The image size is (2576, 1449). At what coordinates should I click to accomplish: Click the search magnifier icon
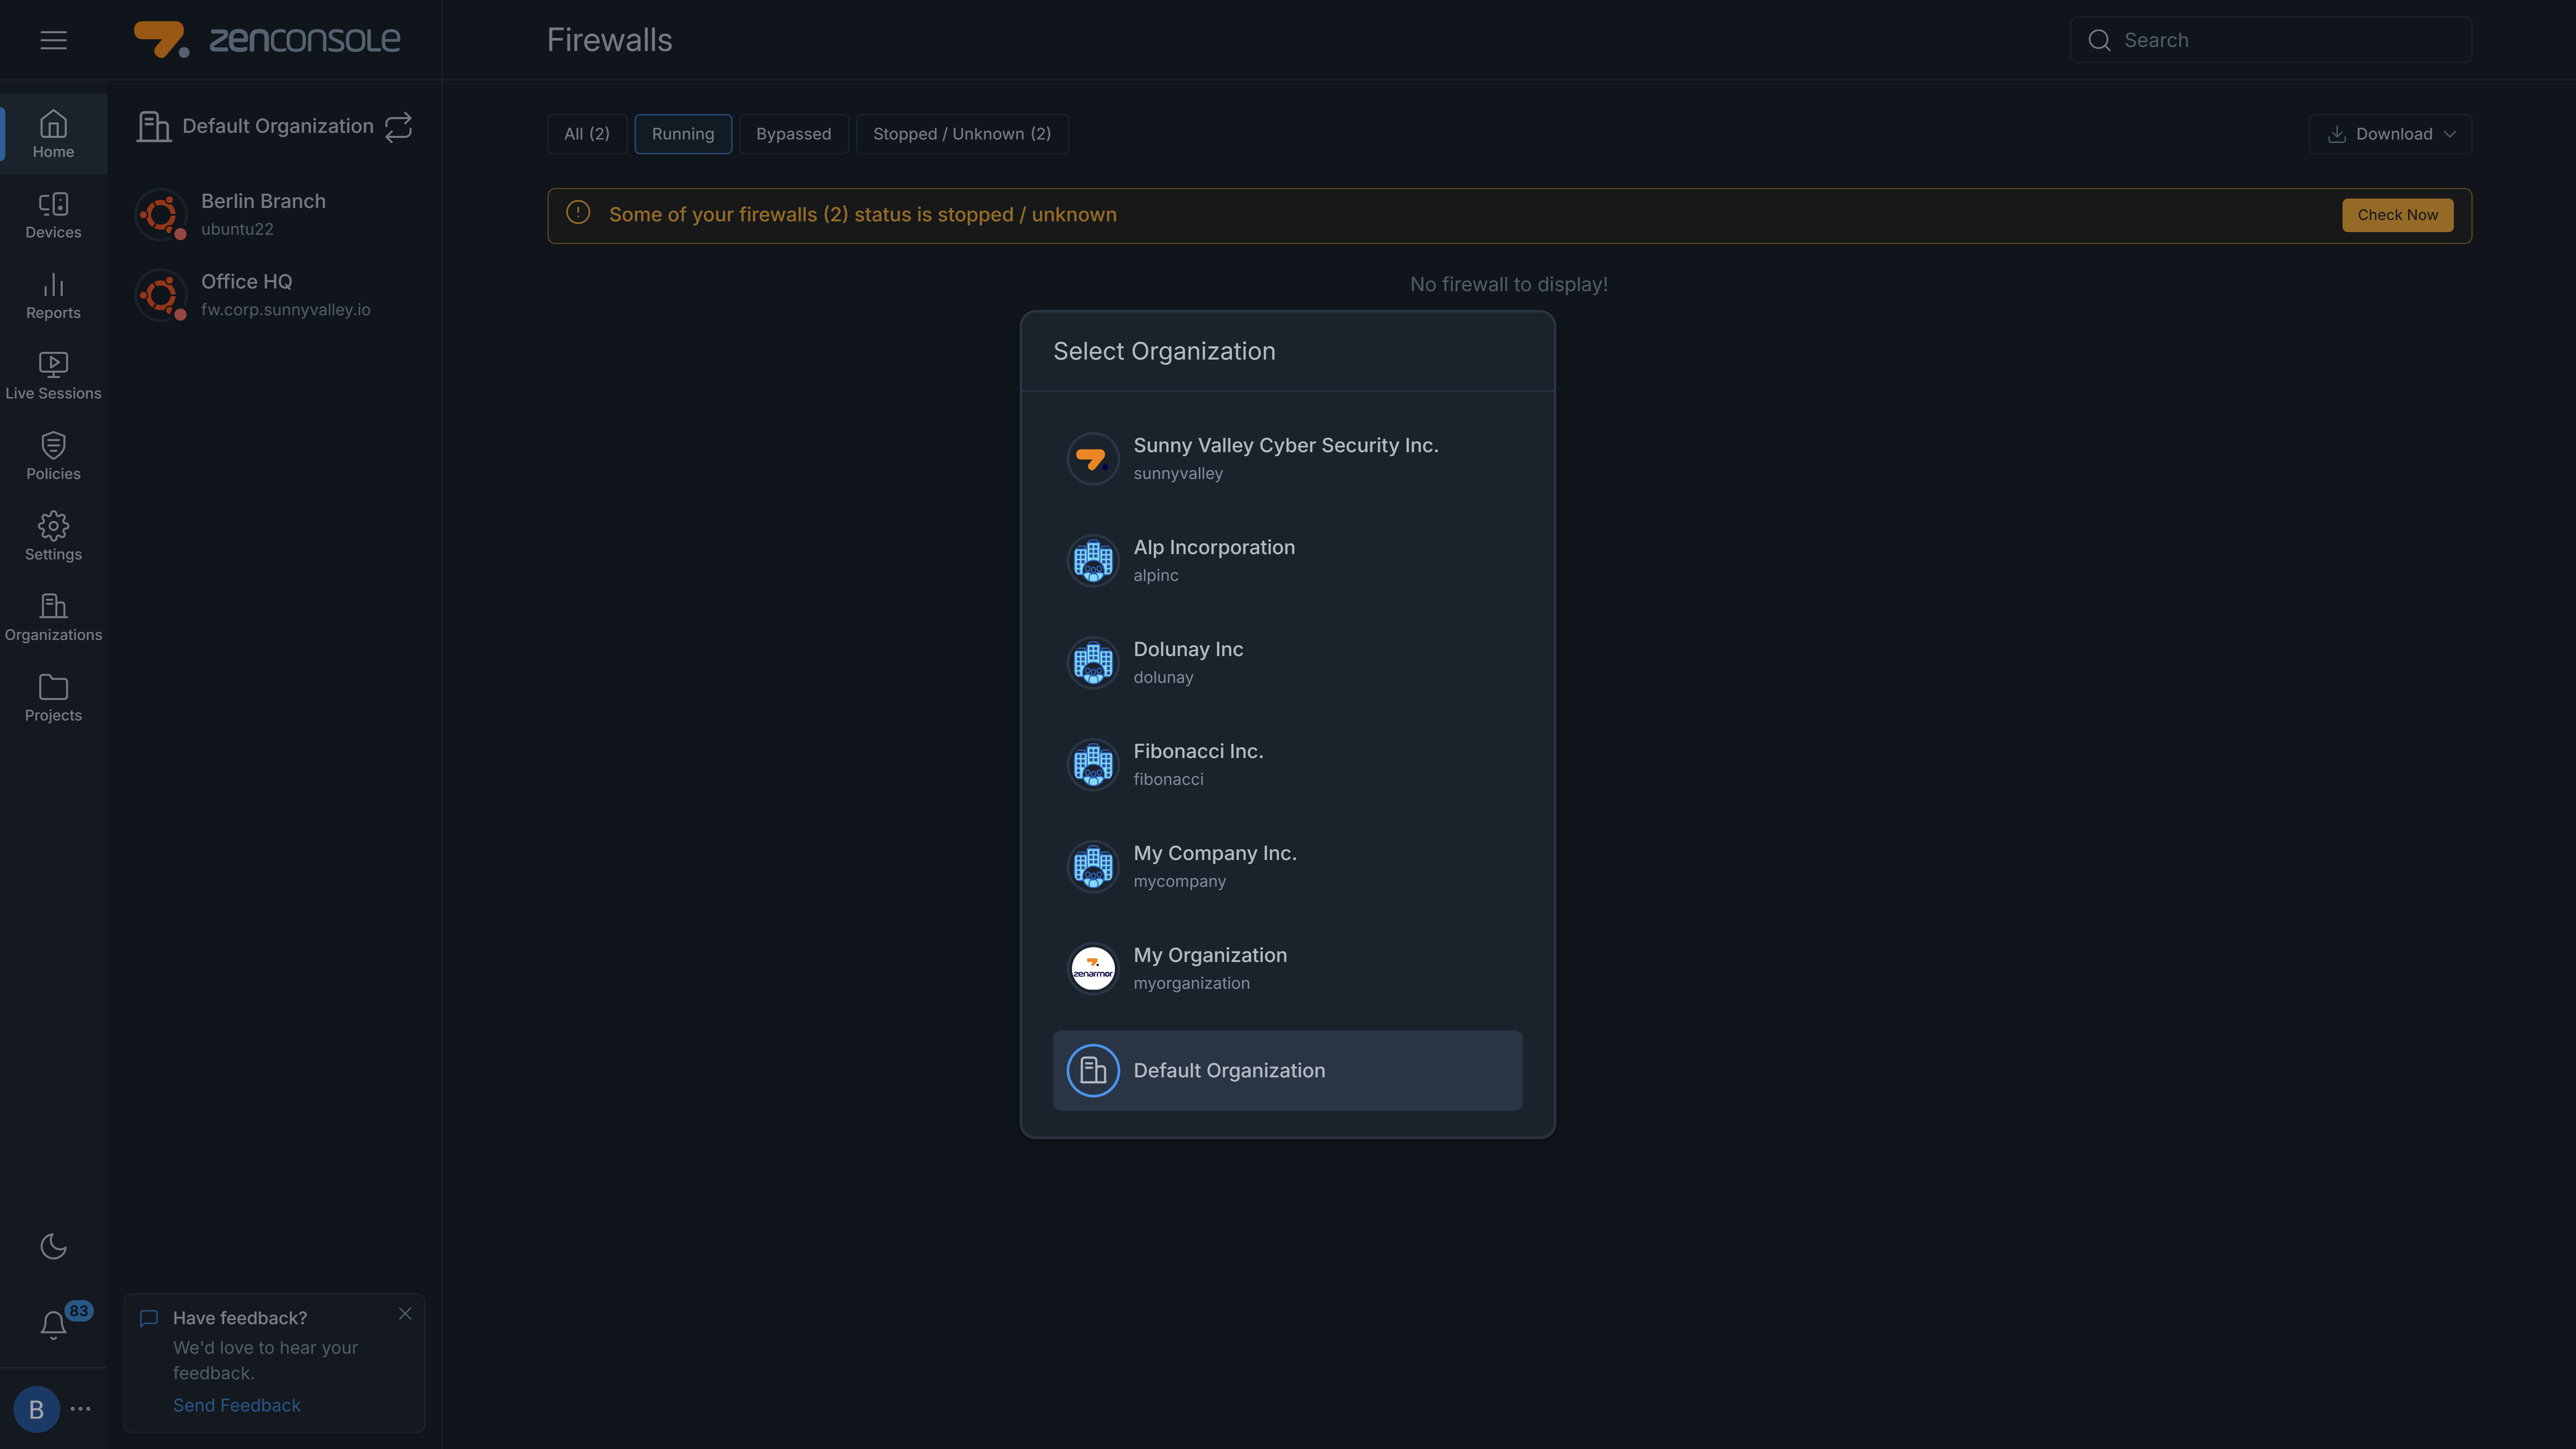[x=2099, y=40]
